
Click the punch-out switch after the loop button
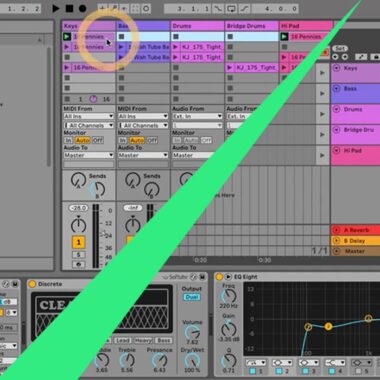point(244,9)
